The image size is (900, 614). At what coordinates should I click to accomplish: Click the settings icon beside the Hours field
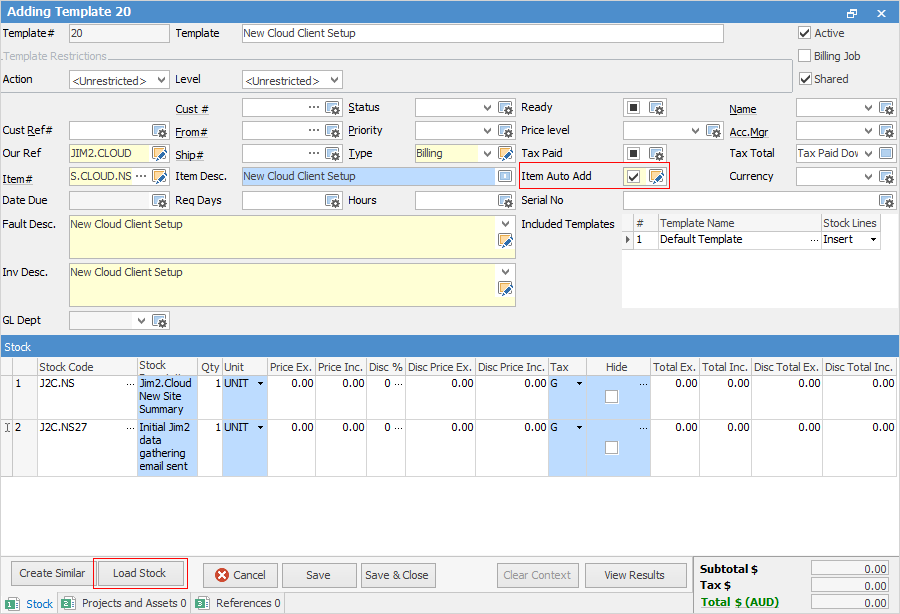506,201
